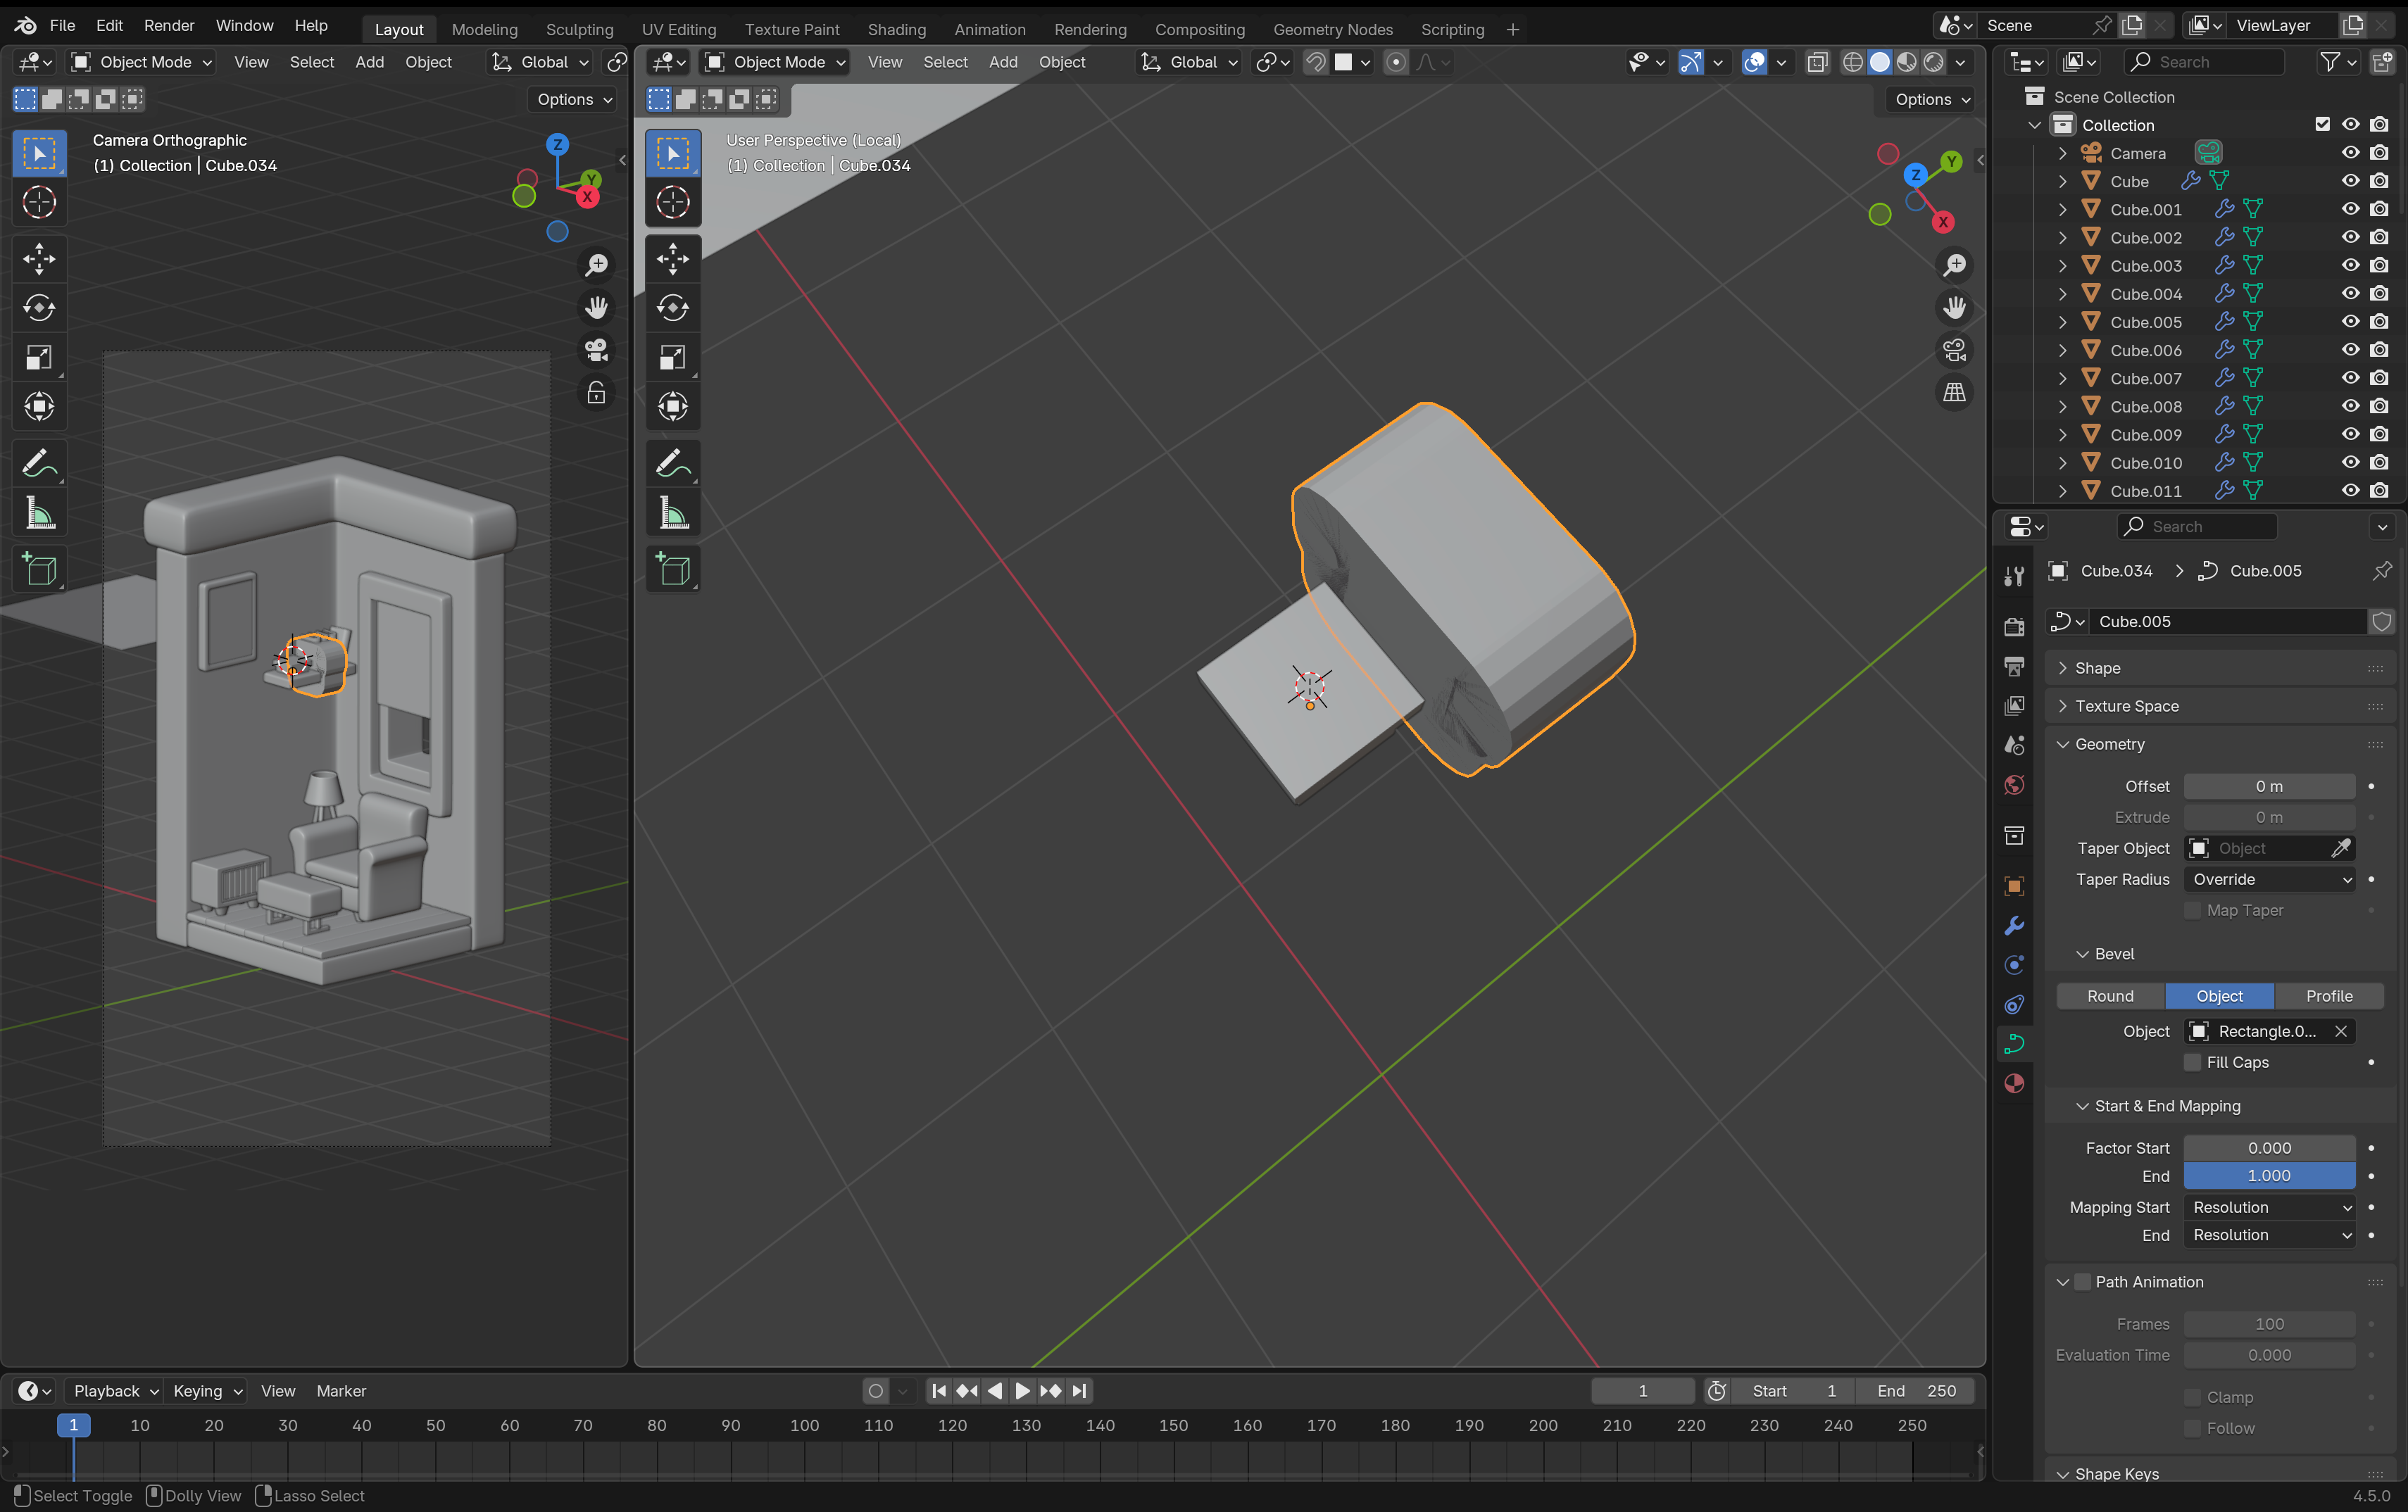The height and width of the screenshot is (1512, 2408).
Task: Open the Marker menu in timeline
Action: pos(341,1391)
